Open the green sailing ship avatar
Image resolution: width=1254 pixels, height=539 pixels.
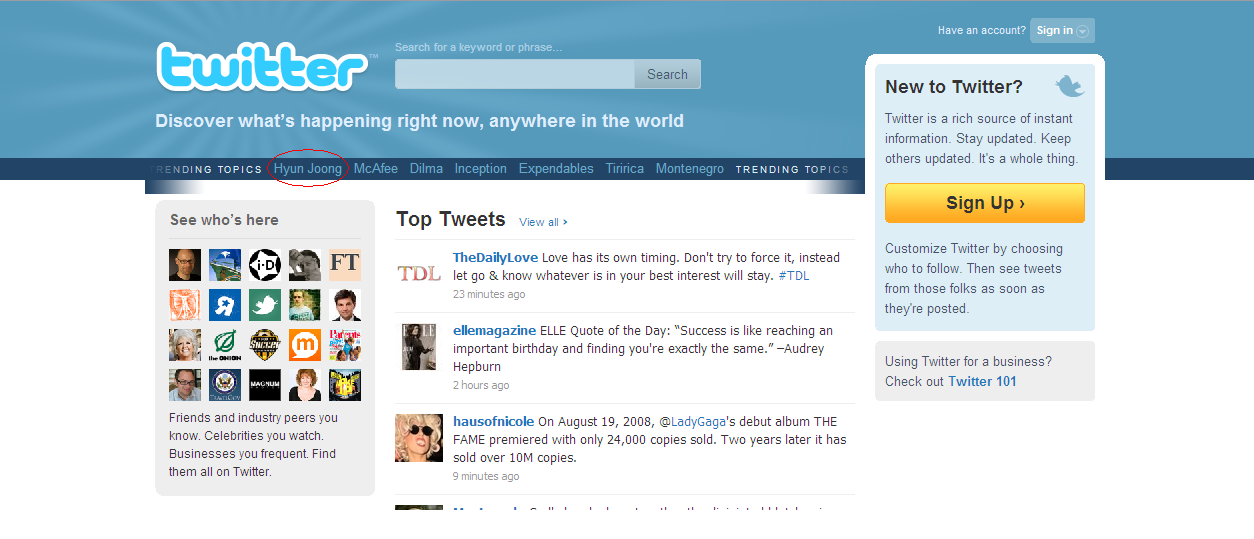click(x=225, y=265)
